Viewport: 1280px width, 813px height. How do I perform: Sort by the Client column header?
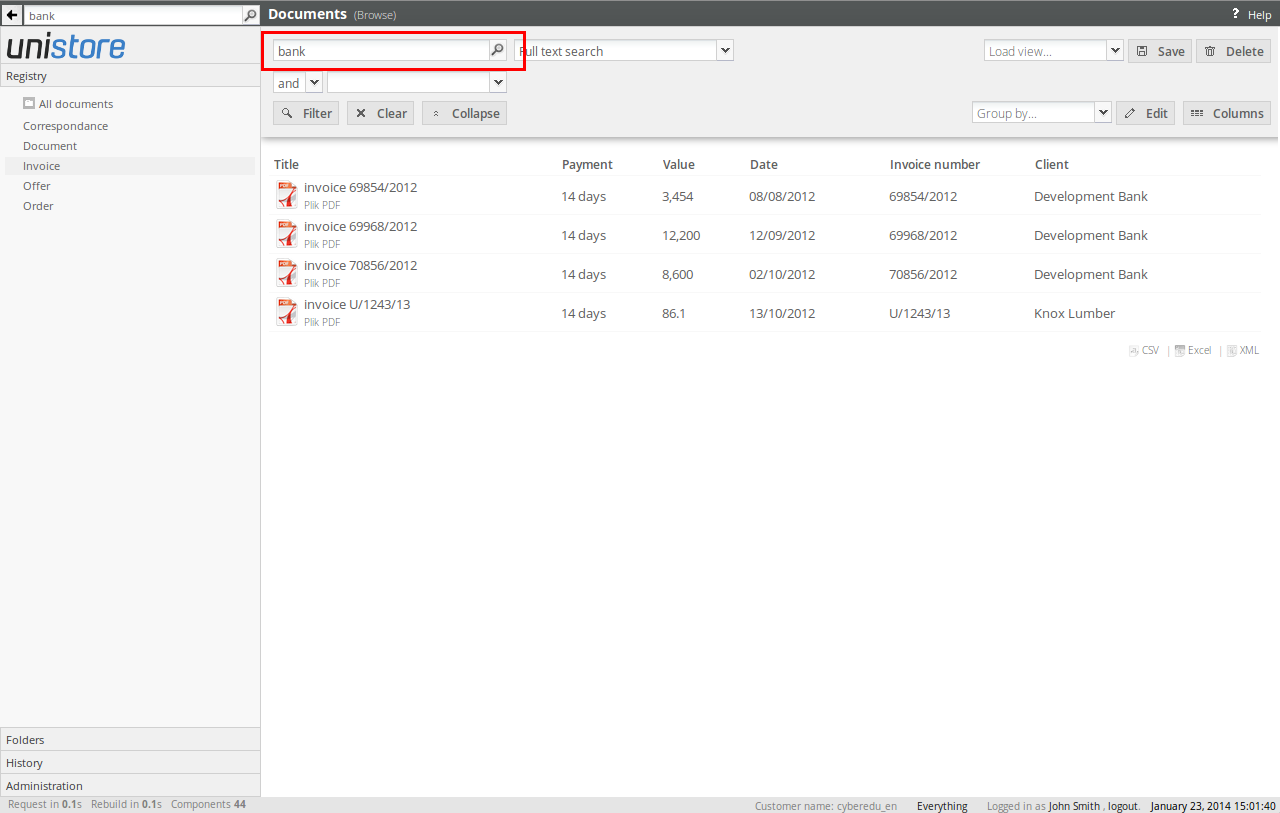(1052, 164)
